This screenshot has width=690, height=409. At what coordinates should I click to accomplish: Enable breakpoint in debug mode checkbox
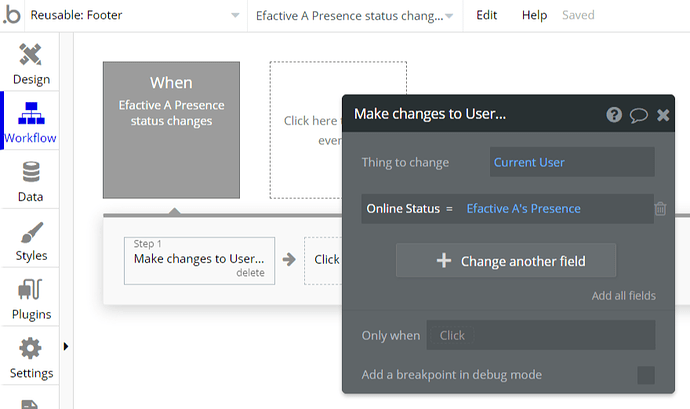646,375
